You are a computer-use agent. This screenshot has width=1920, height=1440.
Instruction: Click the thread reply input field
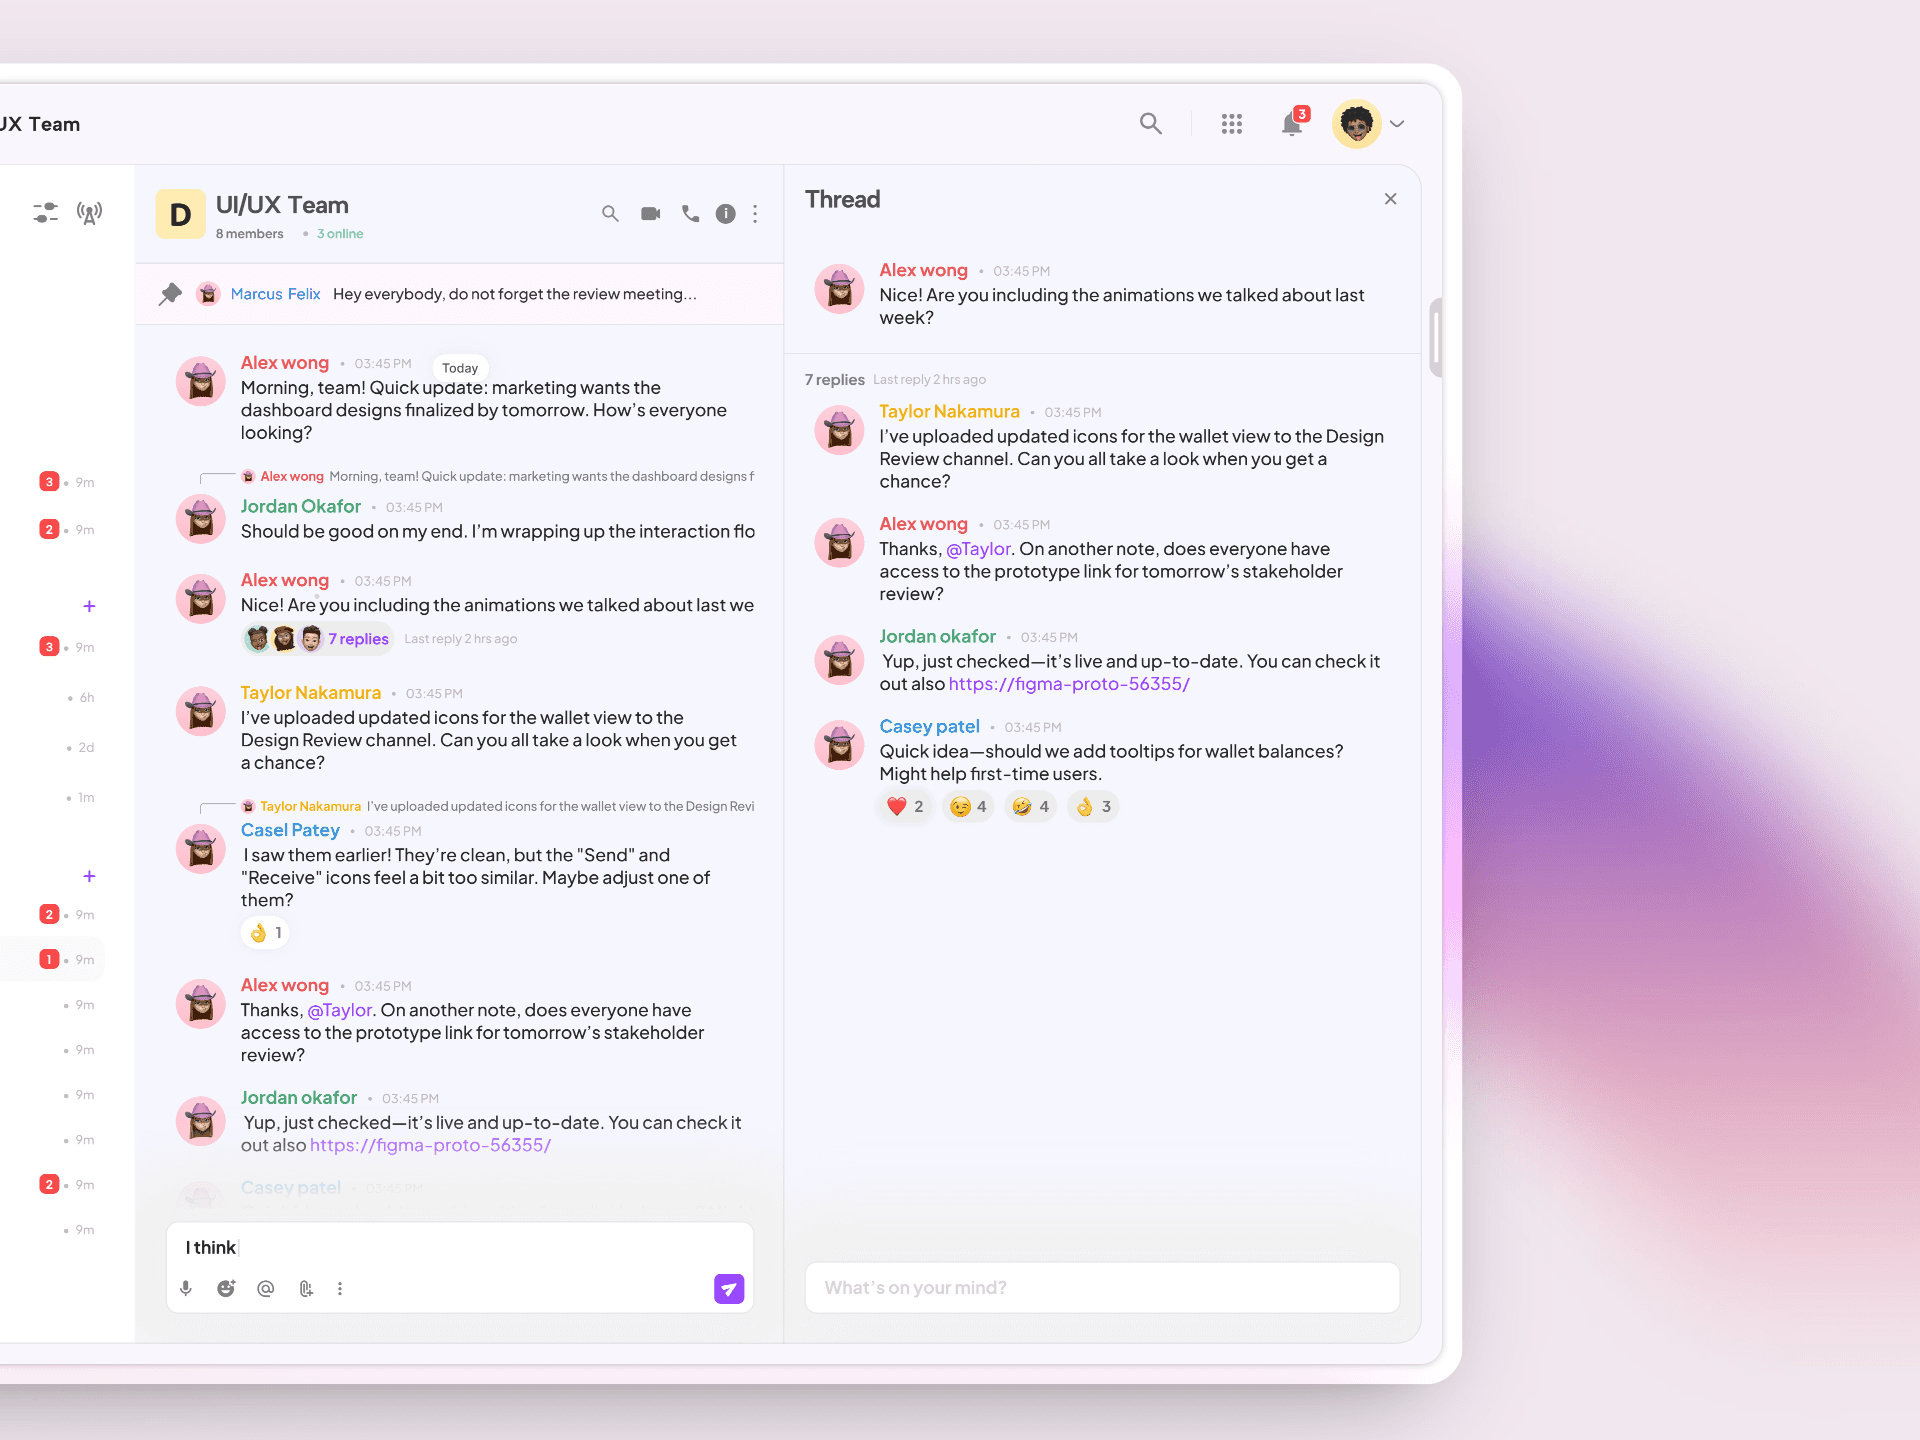[1102, 1288]
